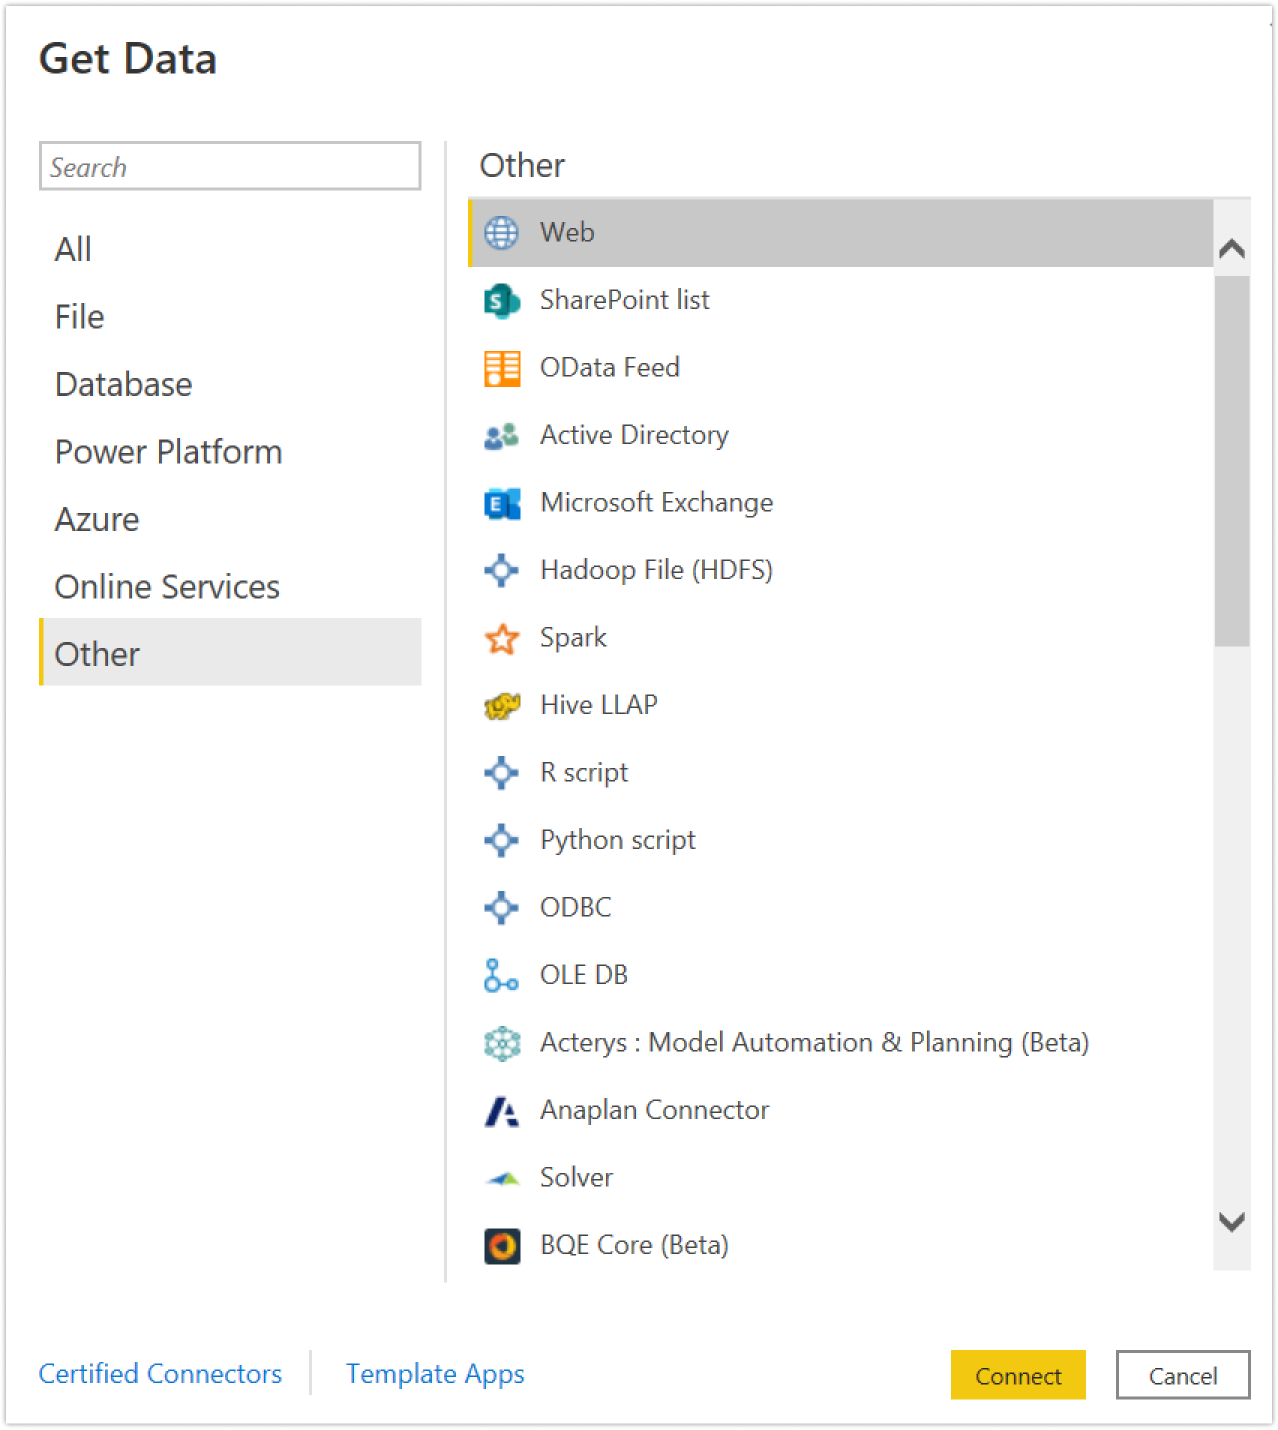The height and width of the screenshot is (1430, 1278).
Task: Click the SharePoint list icon
Action: (x=501, y=300)
